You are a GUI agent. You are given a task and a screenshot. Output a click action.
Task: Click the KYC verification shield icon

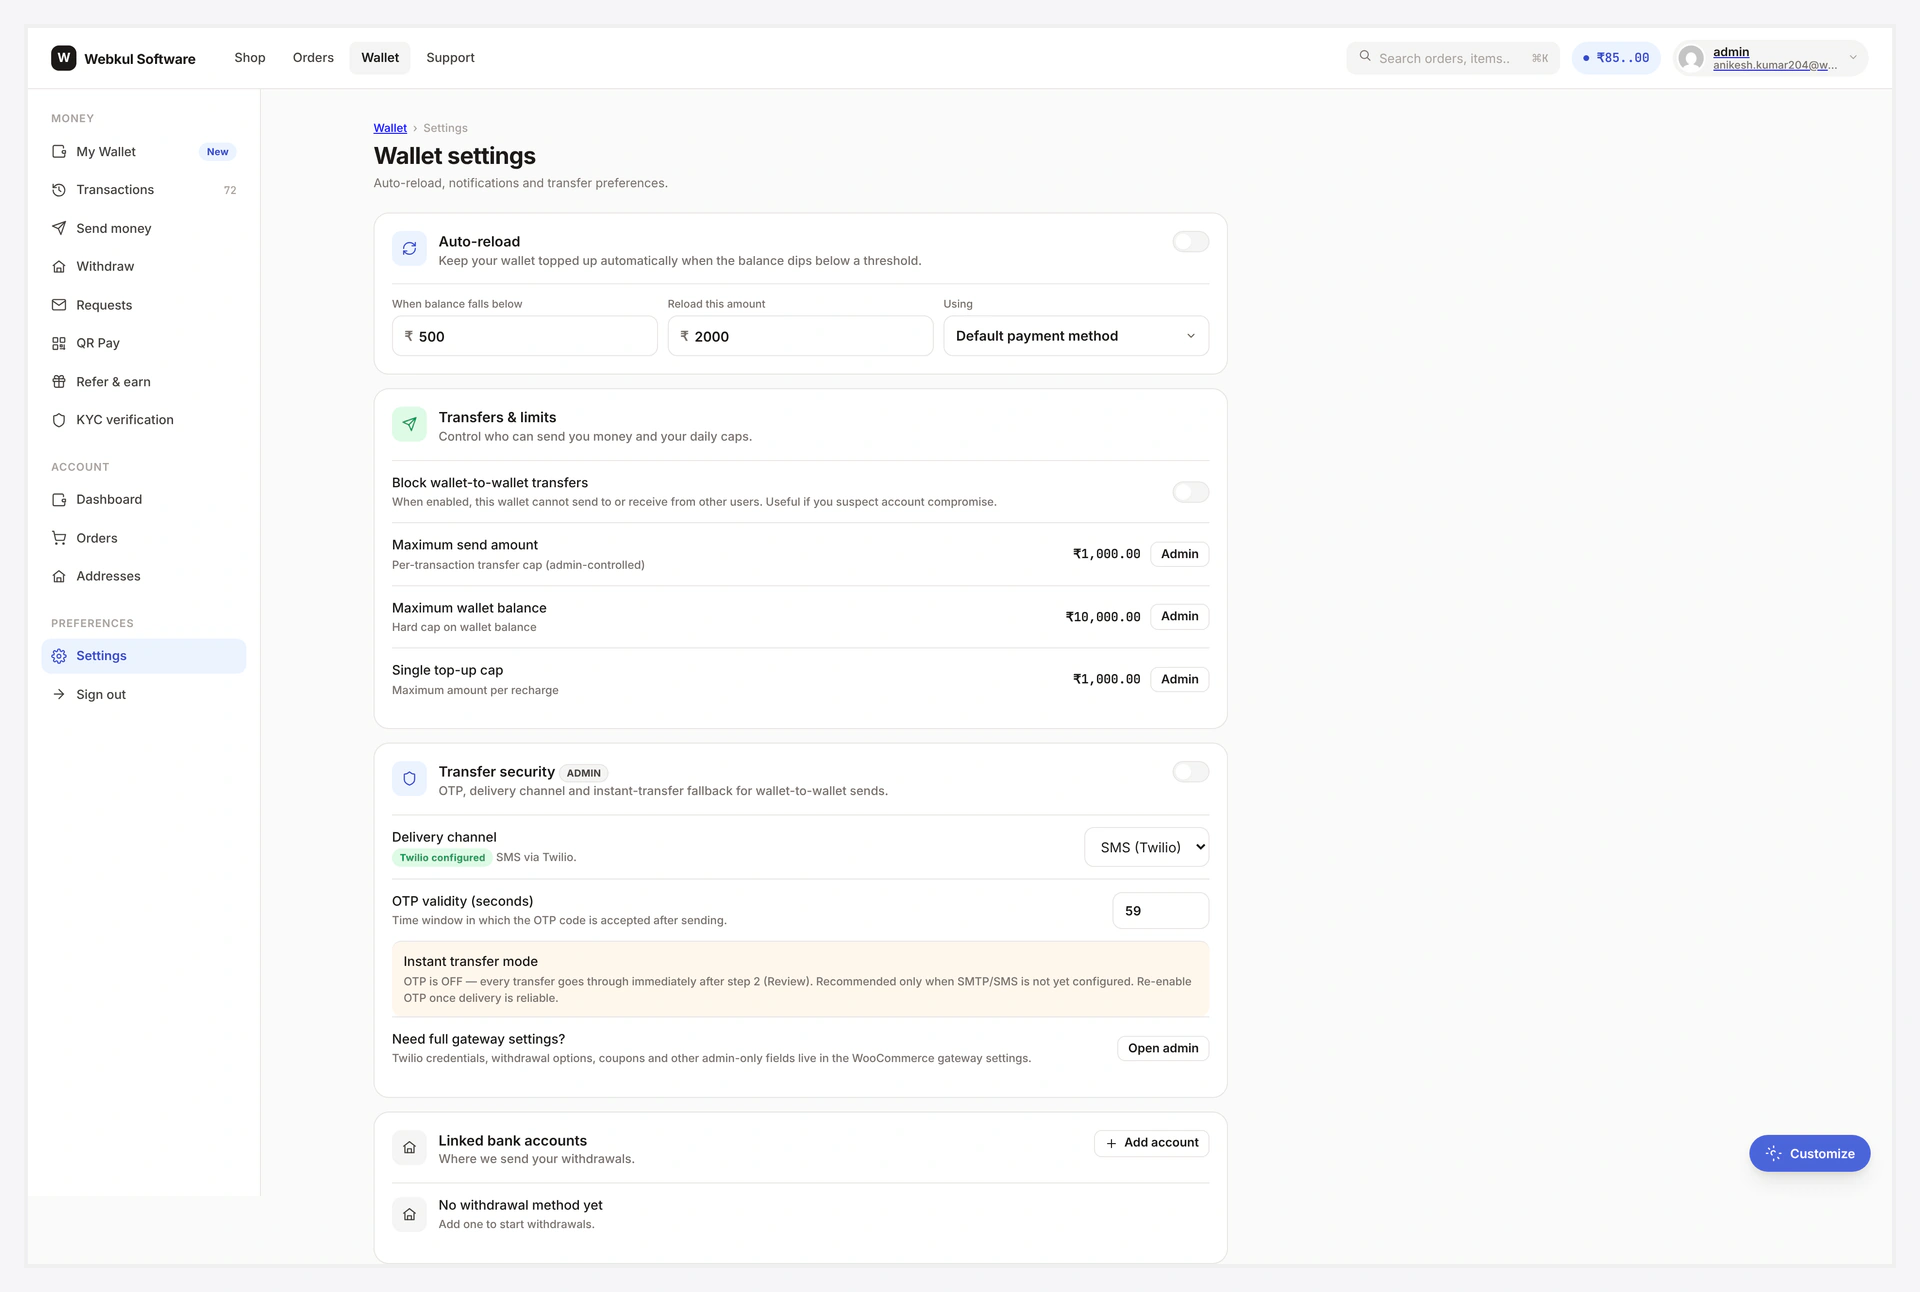click(x=59, y=420)
